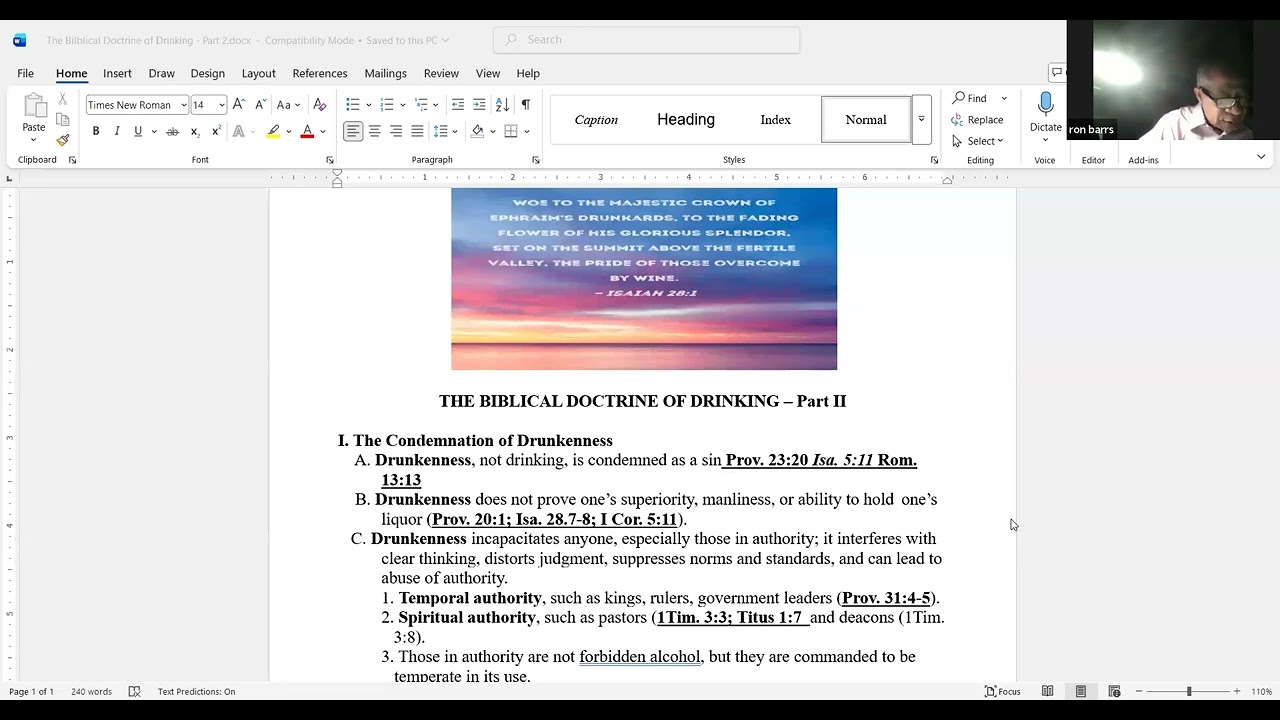Click the Dictate microphone icon
1280x720 pixels.
pyautogui.click(x=1045, y=104)
